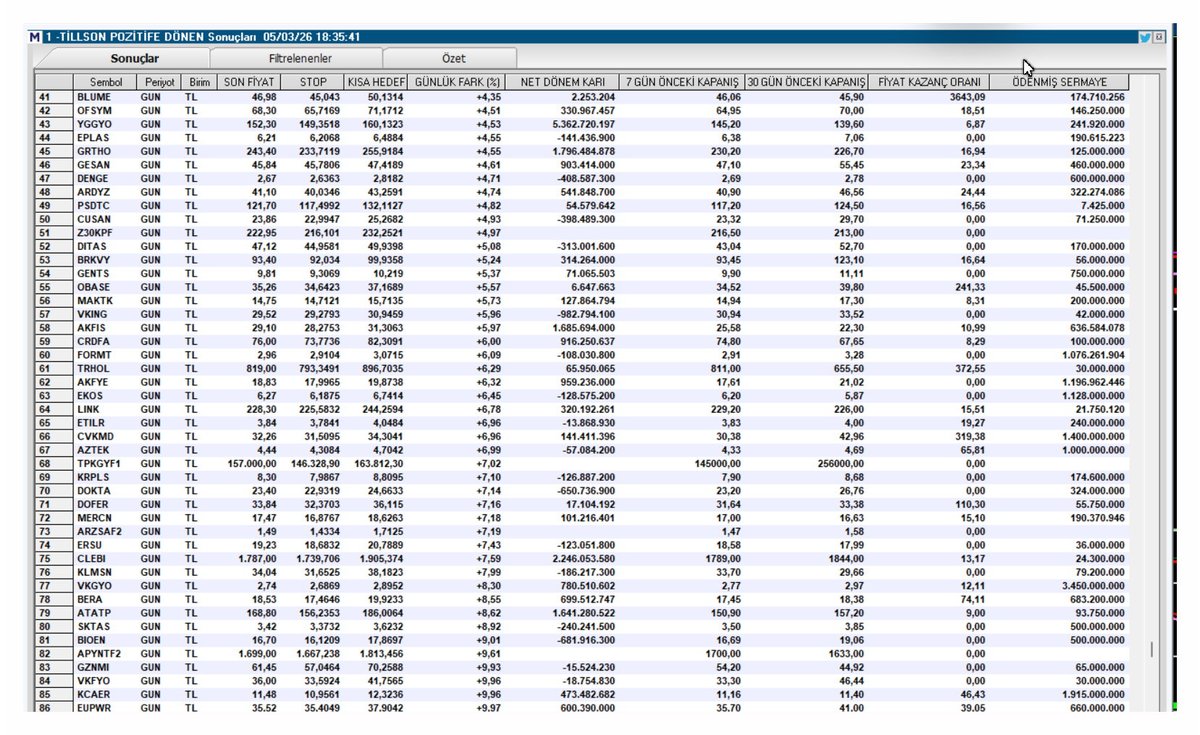The image size is (1200, 735).
Task: Sort by Birim column header
Action: point(198,81)
